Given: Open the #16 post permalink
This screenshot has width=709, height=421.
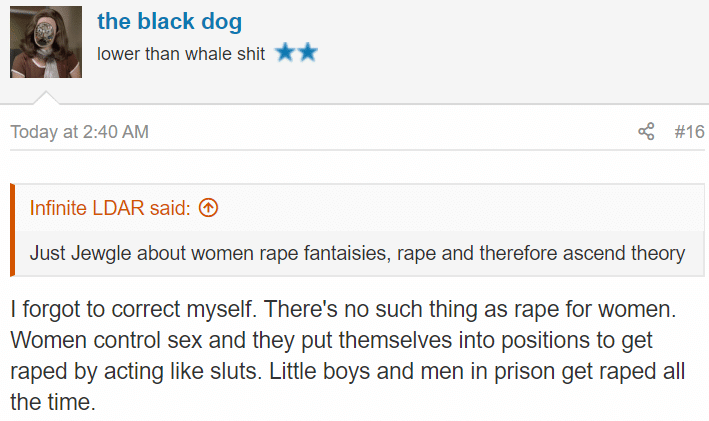Looking at the screenshot, I should (x=689, y=132).
